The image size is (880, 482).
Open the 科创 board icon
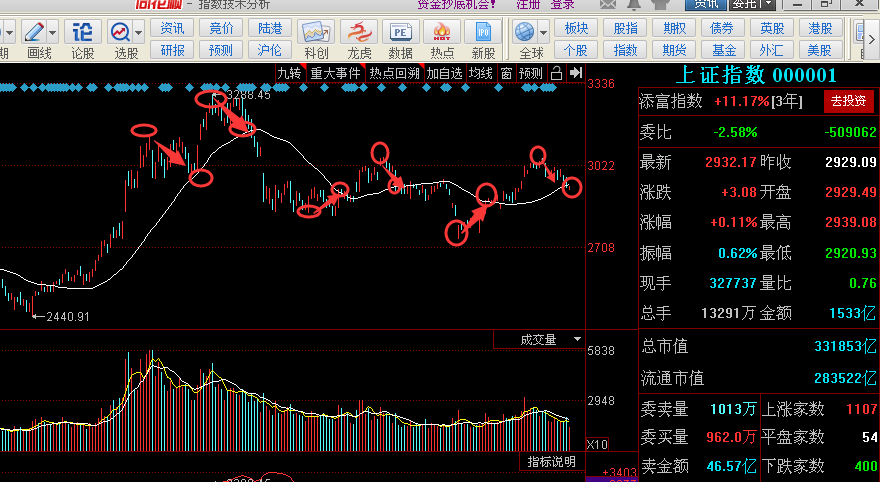[x=316, y=33]
